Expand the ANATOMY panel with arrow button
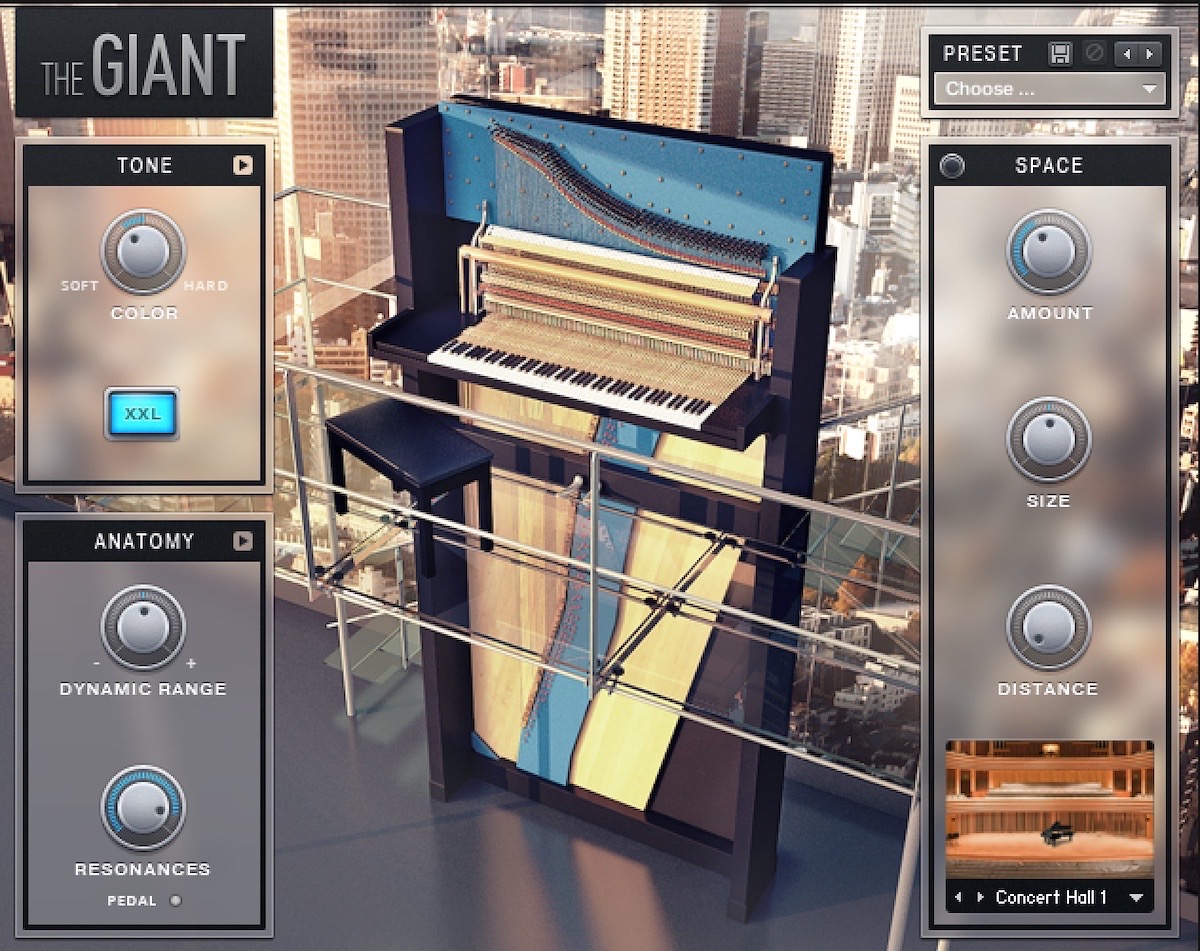The height and width of the screenshot is (951, 1200). [242, 541]
